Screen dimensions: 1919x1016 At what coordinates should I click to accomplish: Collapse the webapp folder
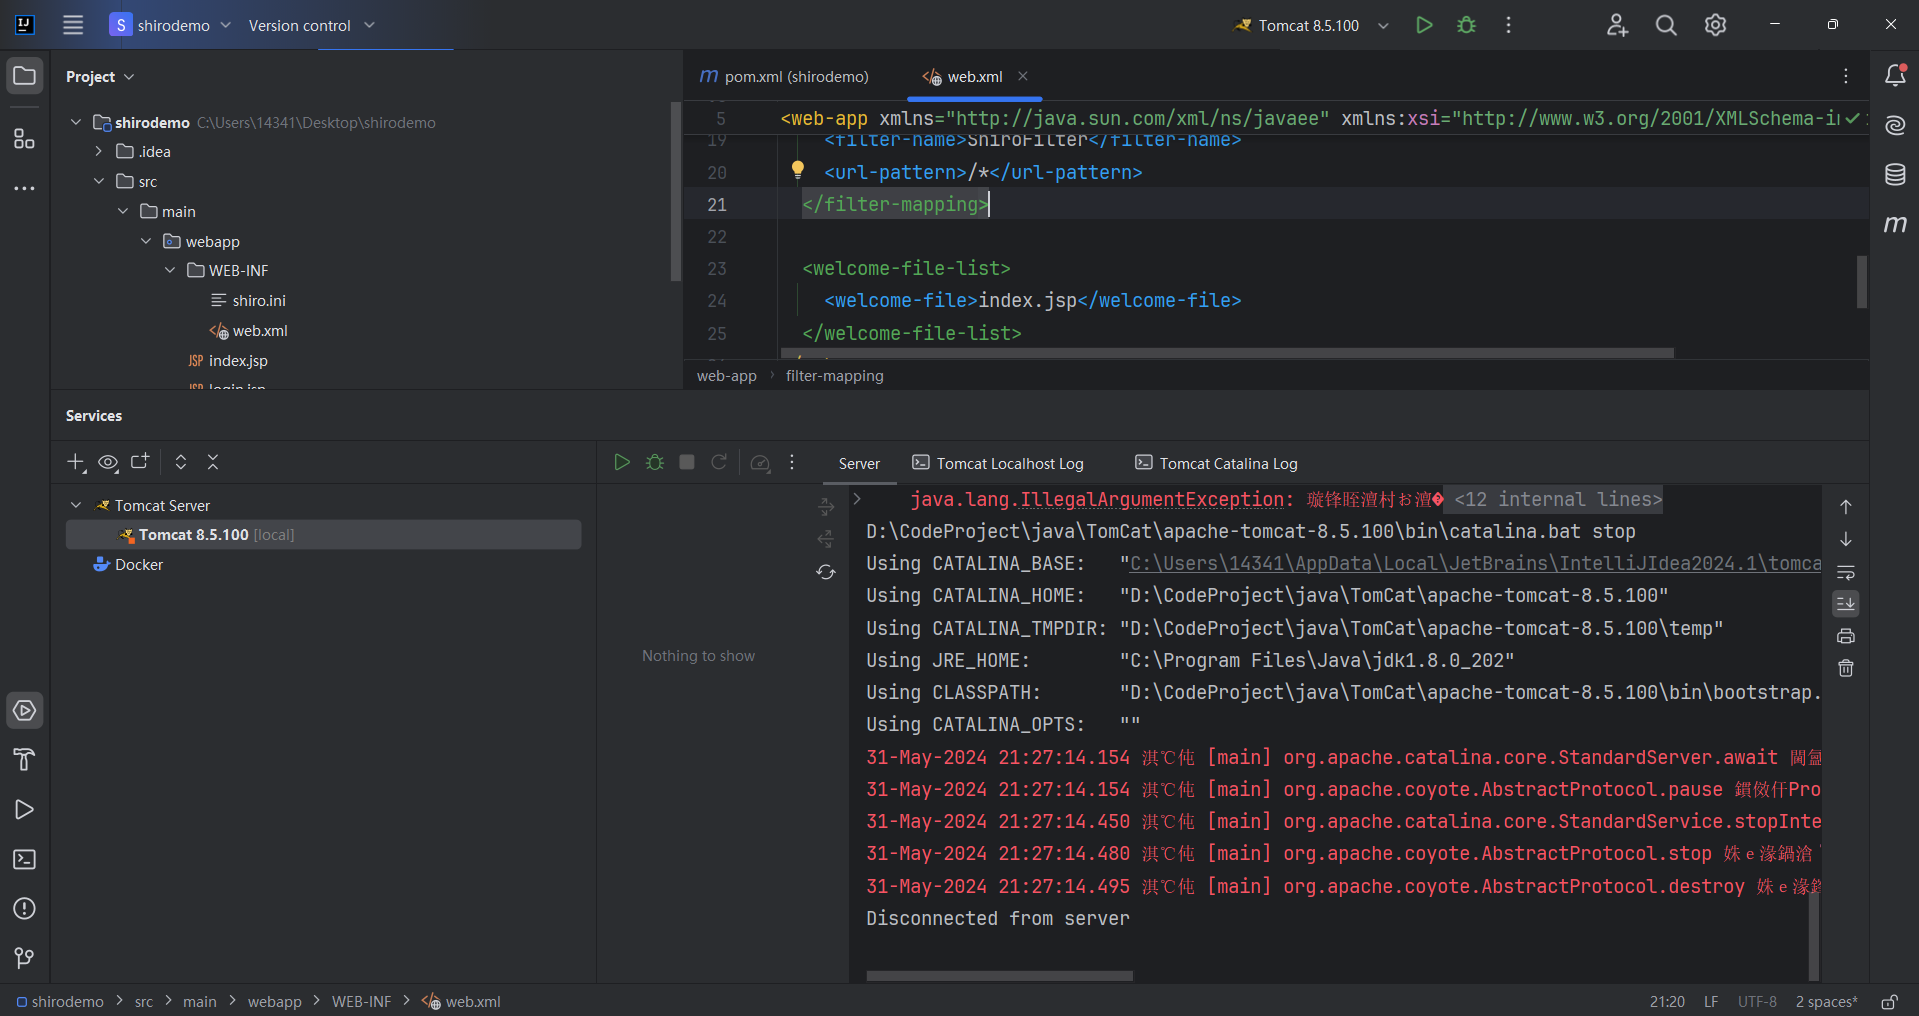point(146,241)
